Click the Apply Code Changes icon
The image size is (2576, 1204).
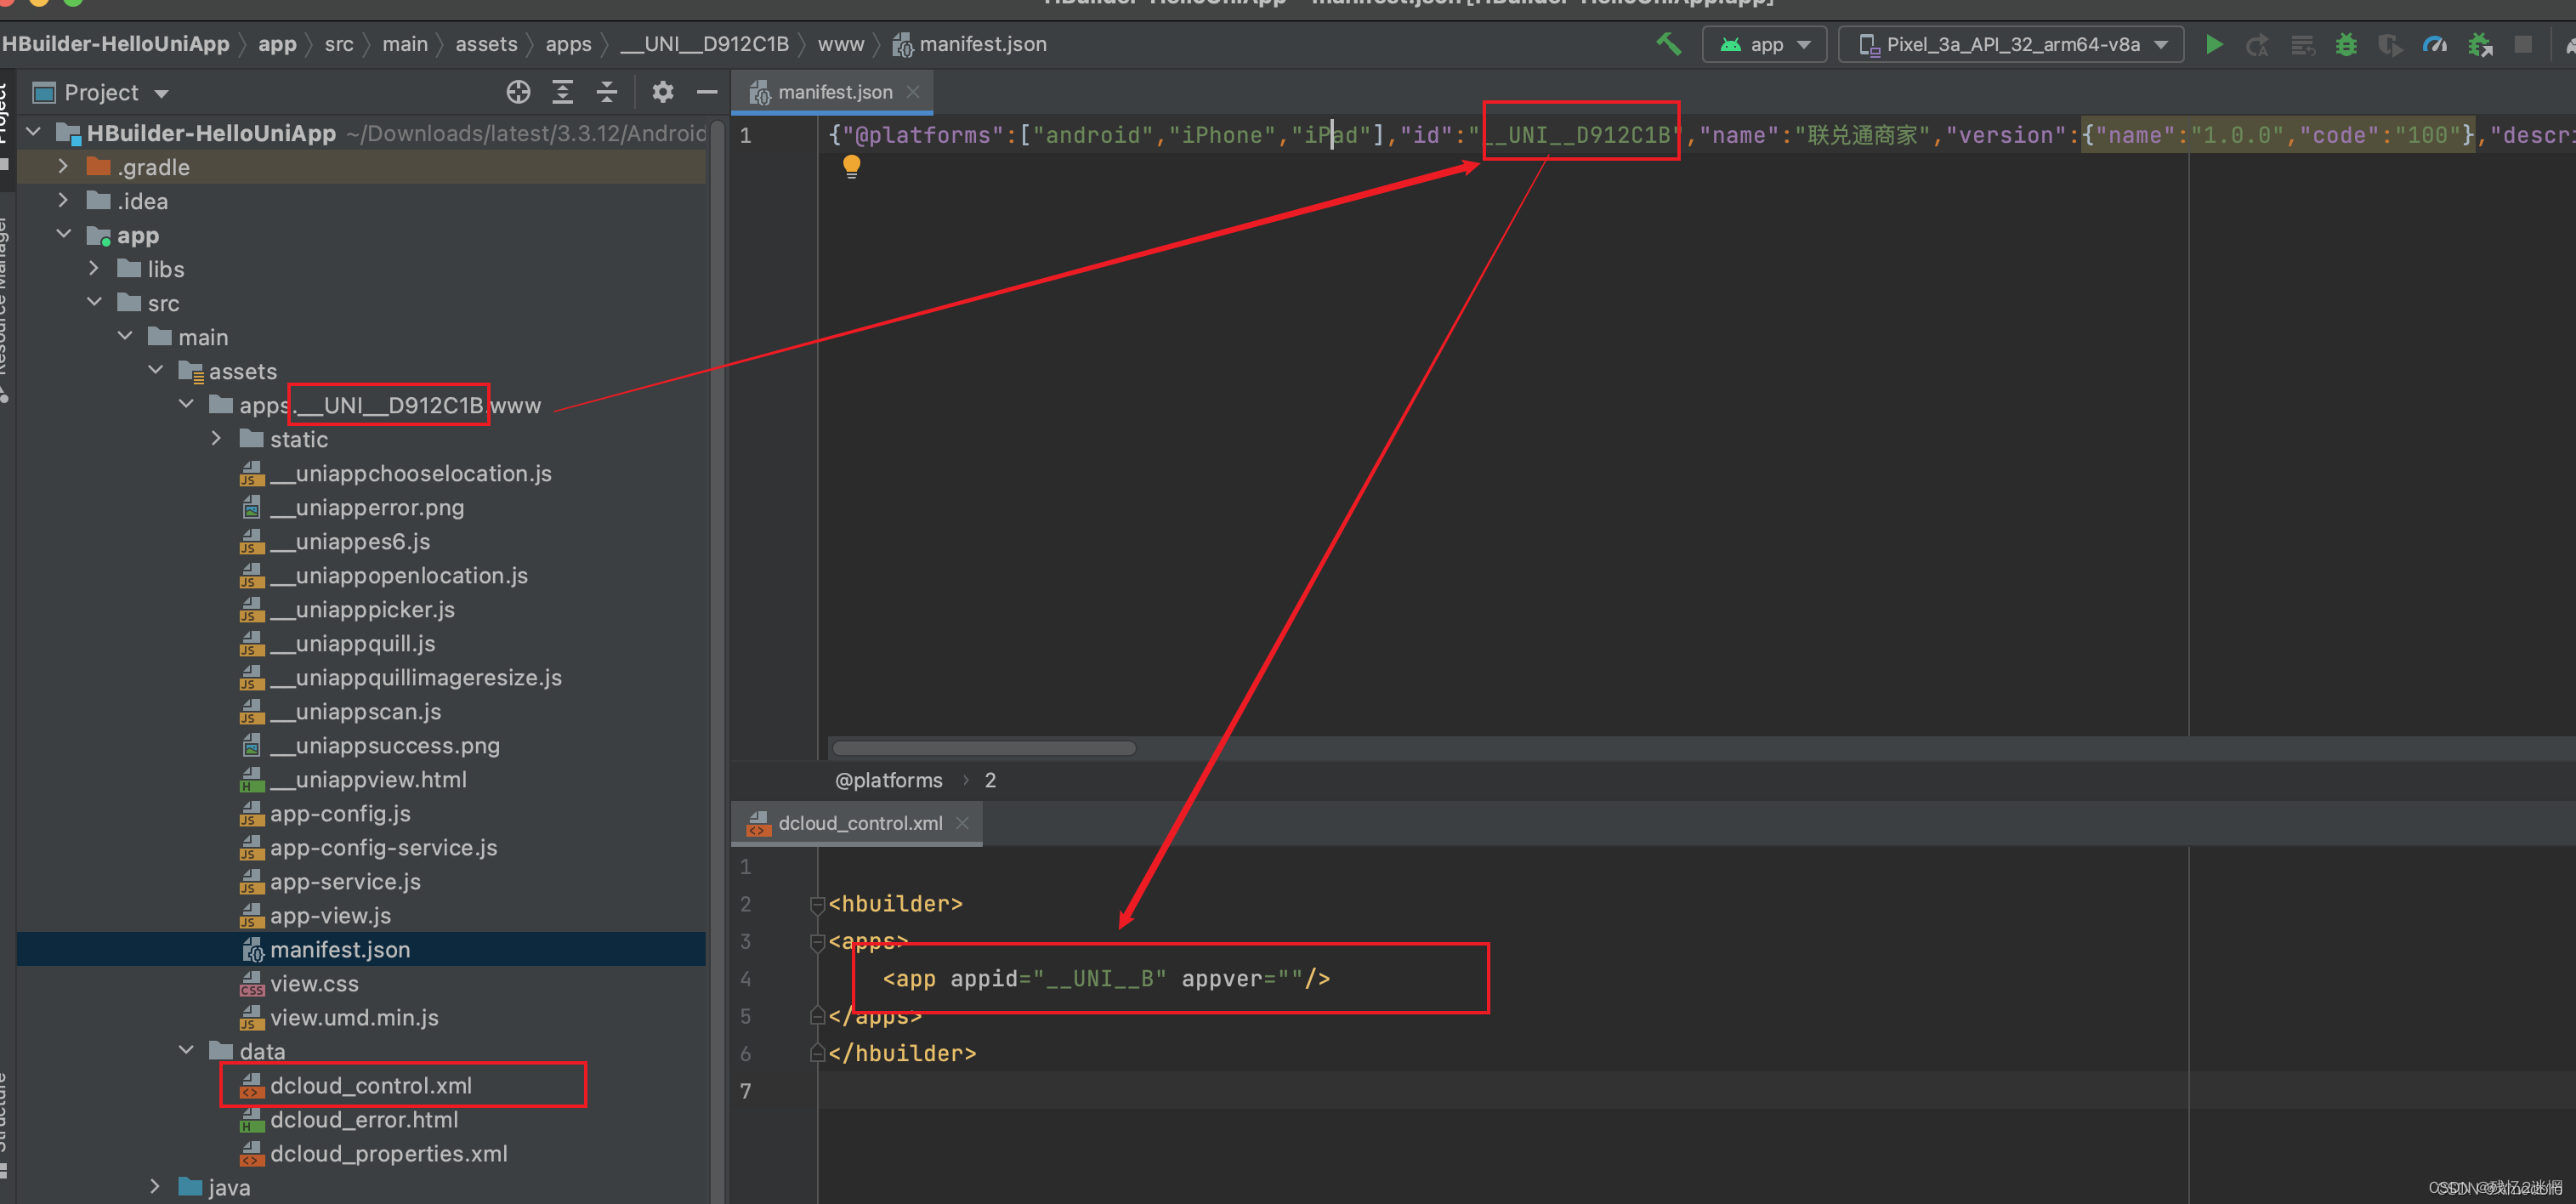pos(2302,45)
